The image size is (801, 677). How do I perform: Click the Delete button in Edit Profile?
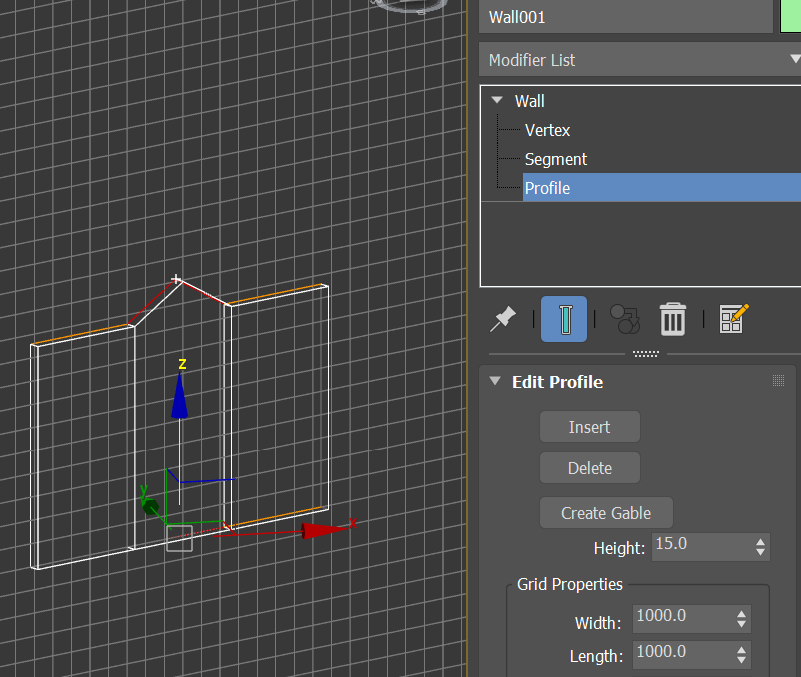click(x=589, y=467)
